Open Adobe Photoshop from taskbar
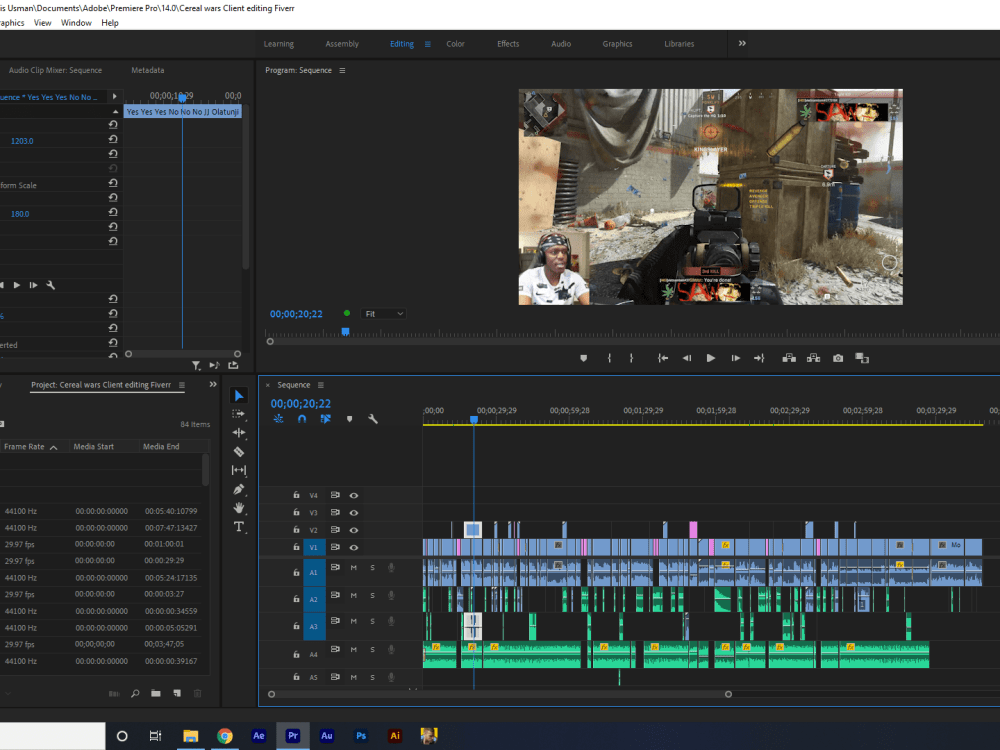This screenshot has height=750, width=1000. point(361,736)
